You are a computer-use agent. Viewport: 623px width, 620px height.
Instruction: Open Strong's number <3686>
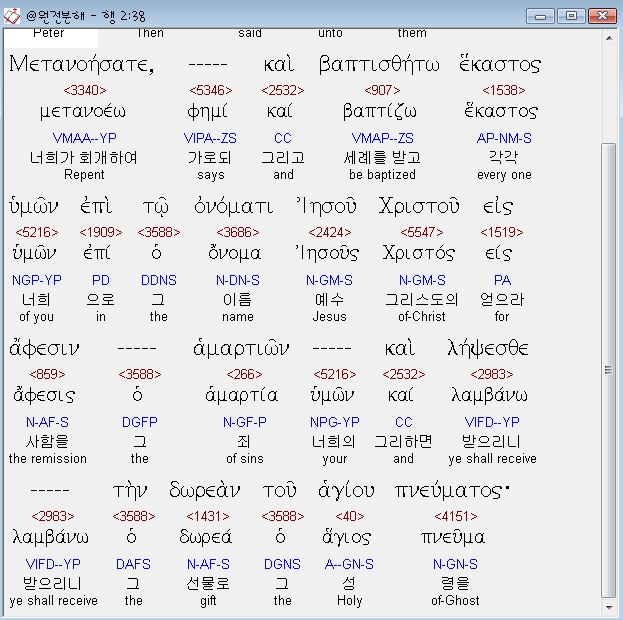point(238,232)
